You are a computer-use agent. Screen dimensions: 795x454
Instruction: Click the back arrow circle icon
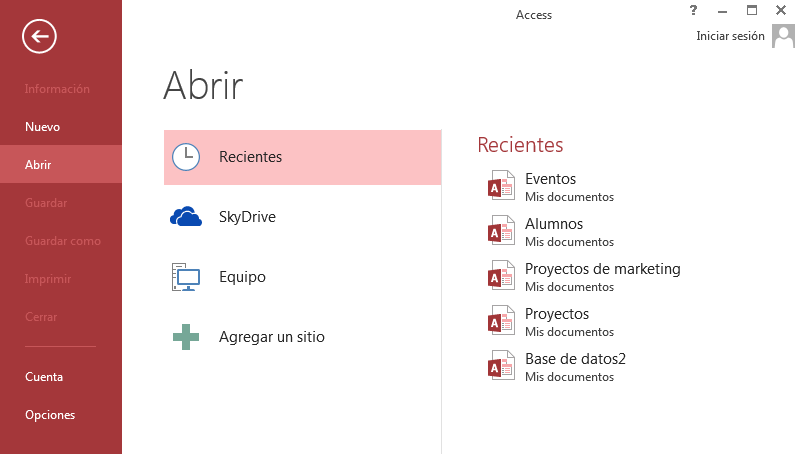[x=39, y=37]
